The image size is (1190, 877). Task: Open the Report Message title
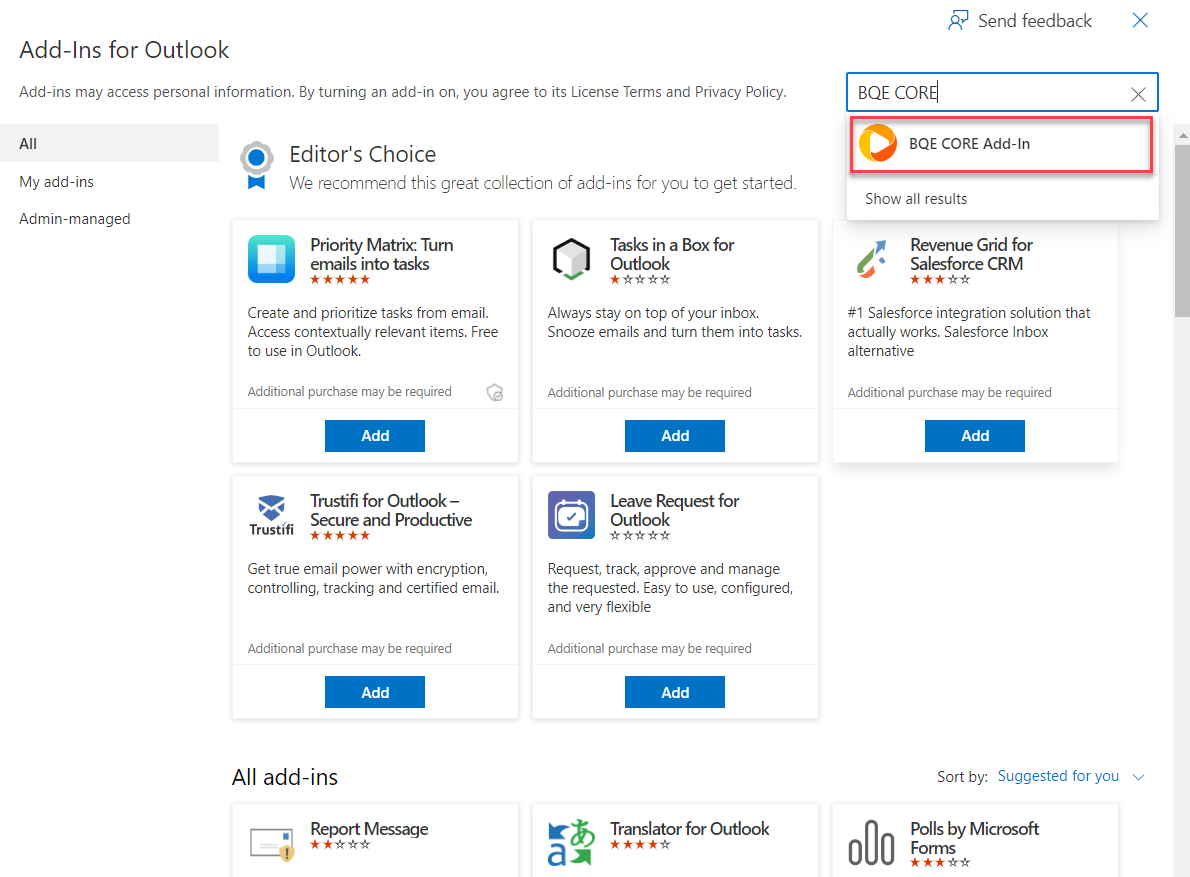pos(369,828)
